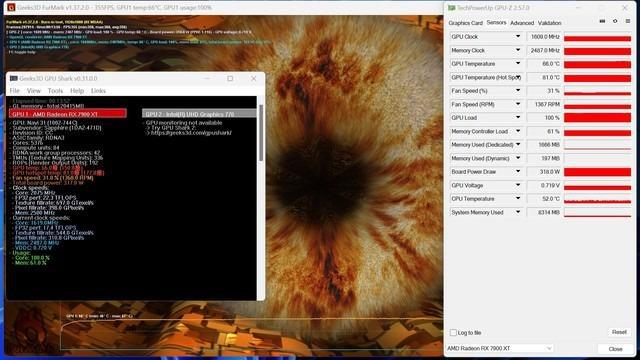This screenshot has height=360, width=640.
Task: Click the GPU-Z app icon in title bar
Action: (451, 8)
